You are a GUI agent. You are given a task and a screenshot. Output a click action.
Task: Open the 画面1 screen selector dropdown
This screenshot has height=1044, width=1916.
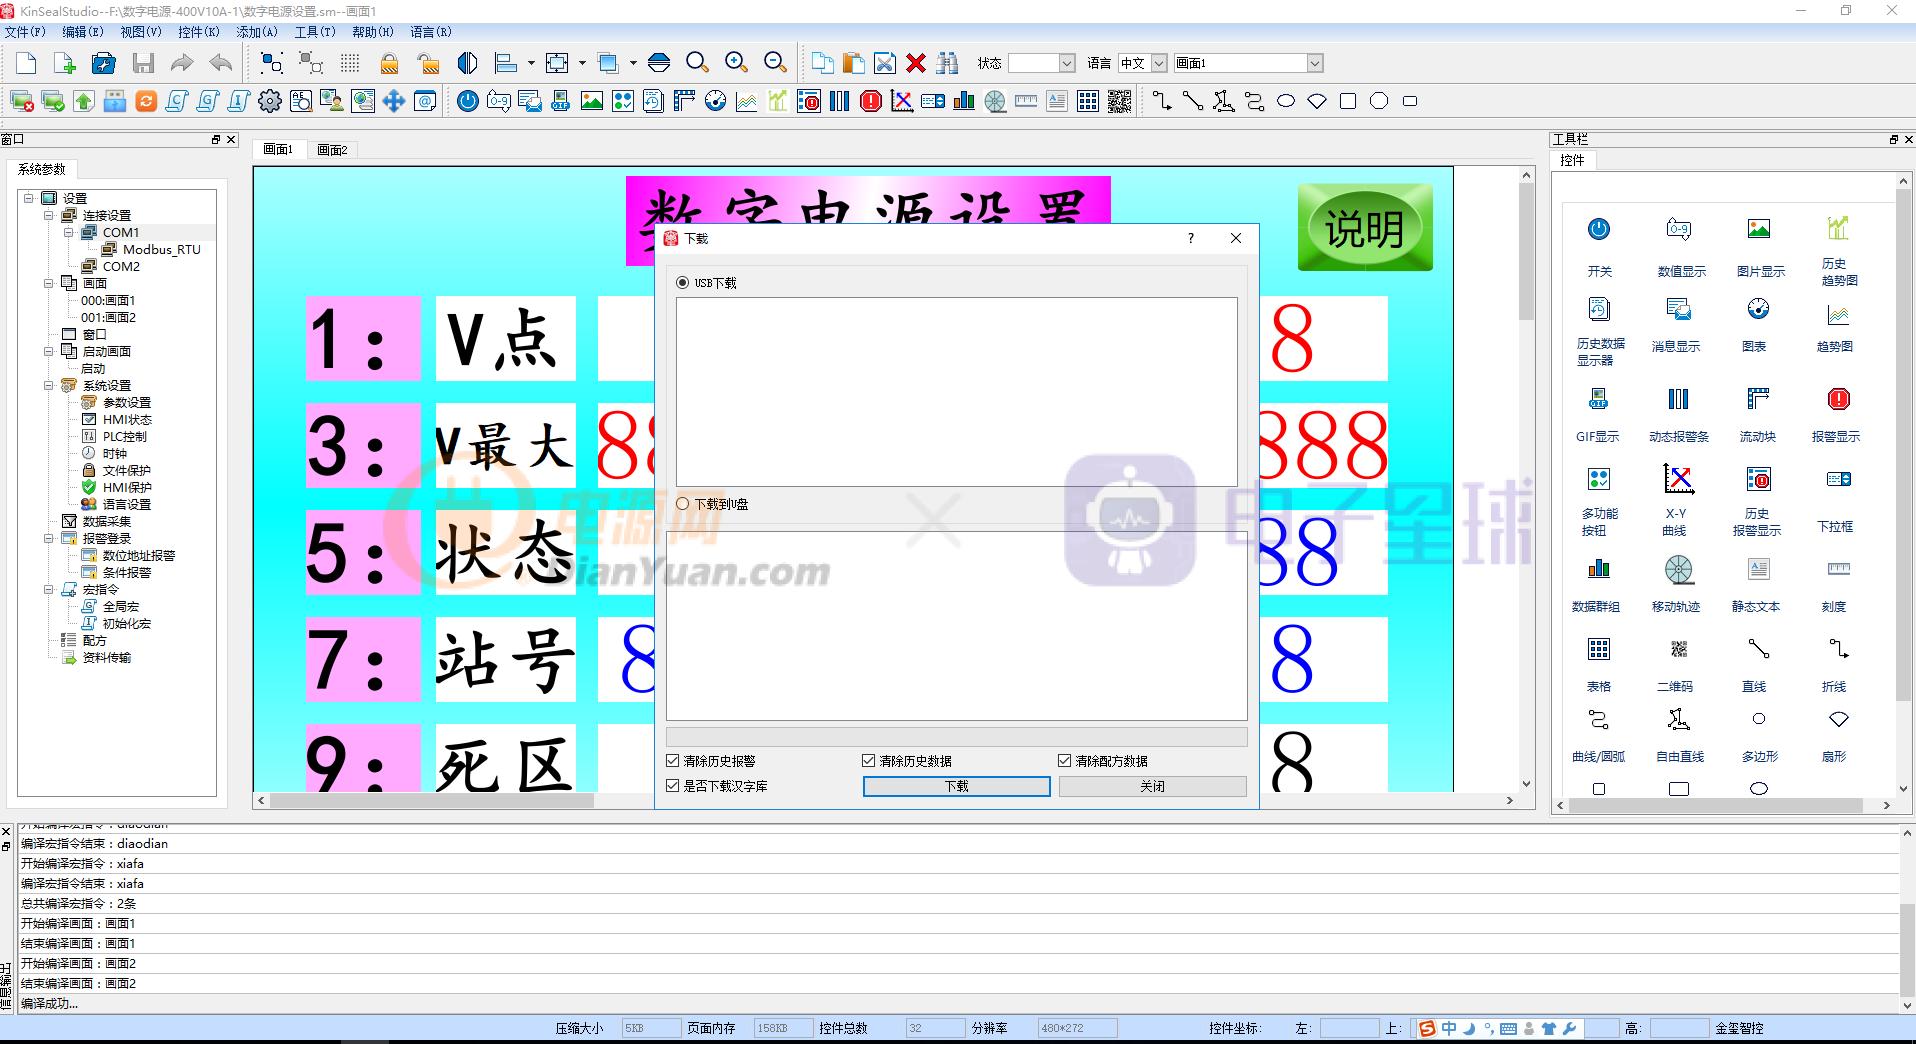(x=1315, y=62)
